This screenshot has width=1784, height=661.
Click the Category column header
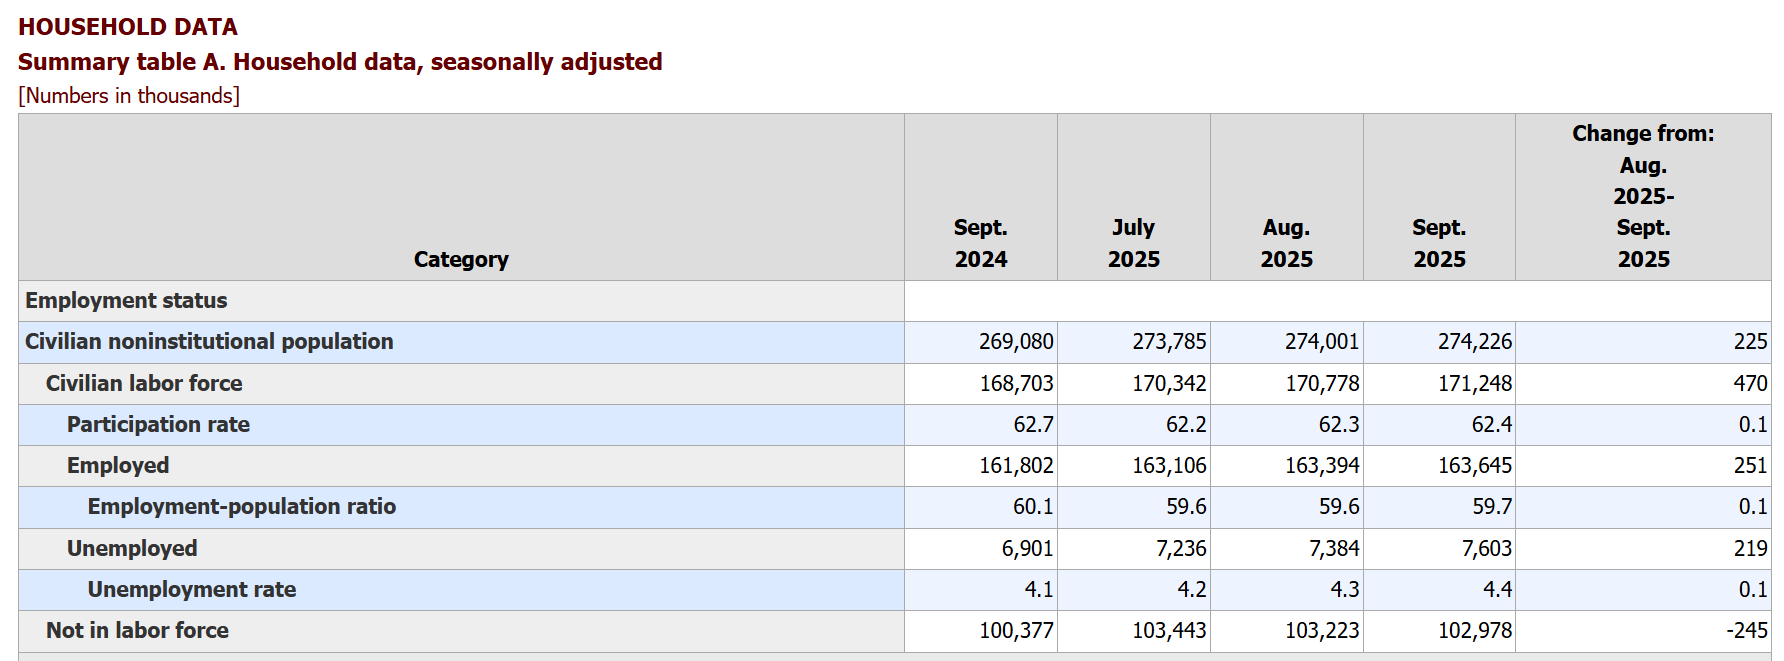(x=461, y=259)
